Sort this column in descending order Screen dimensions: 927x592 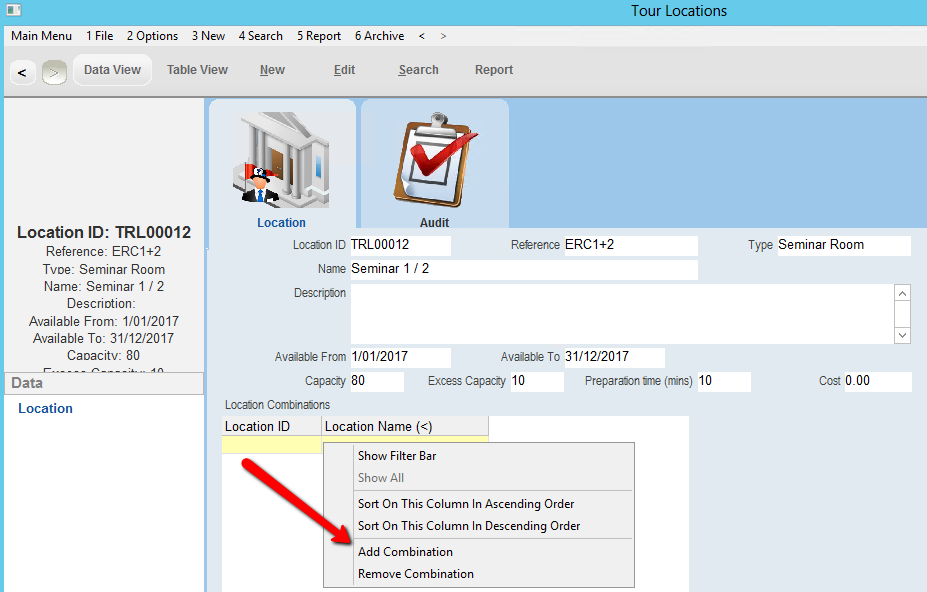pos(469,526)
